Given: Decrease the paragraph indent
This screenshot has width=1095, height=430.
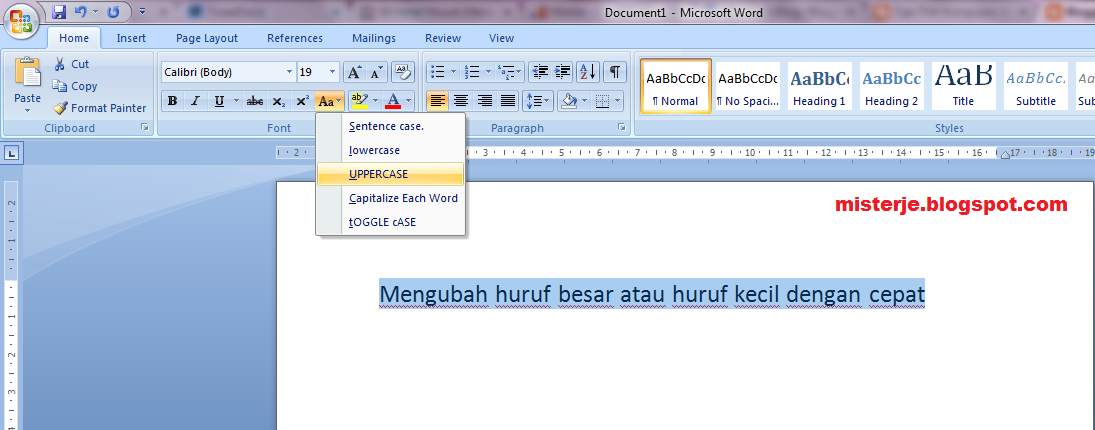Looking at the screenshot, I should click(x=539, y=72).
